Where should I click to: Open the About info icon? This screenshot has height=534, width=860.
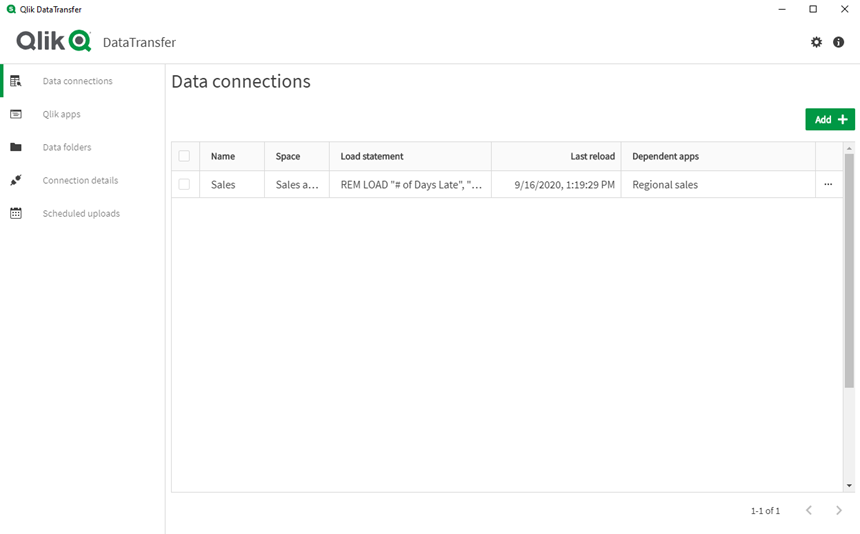click(x=839, y=42)
